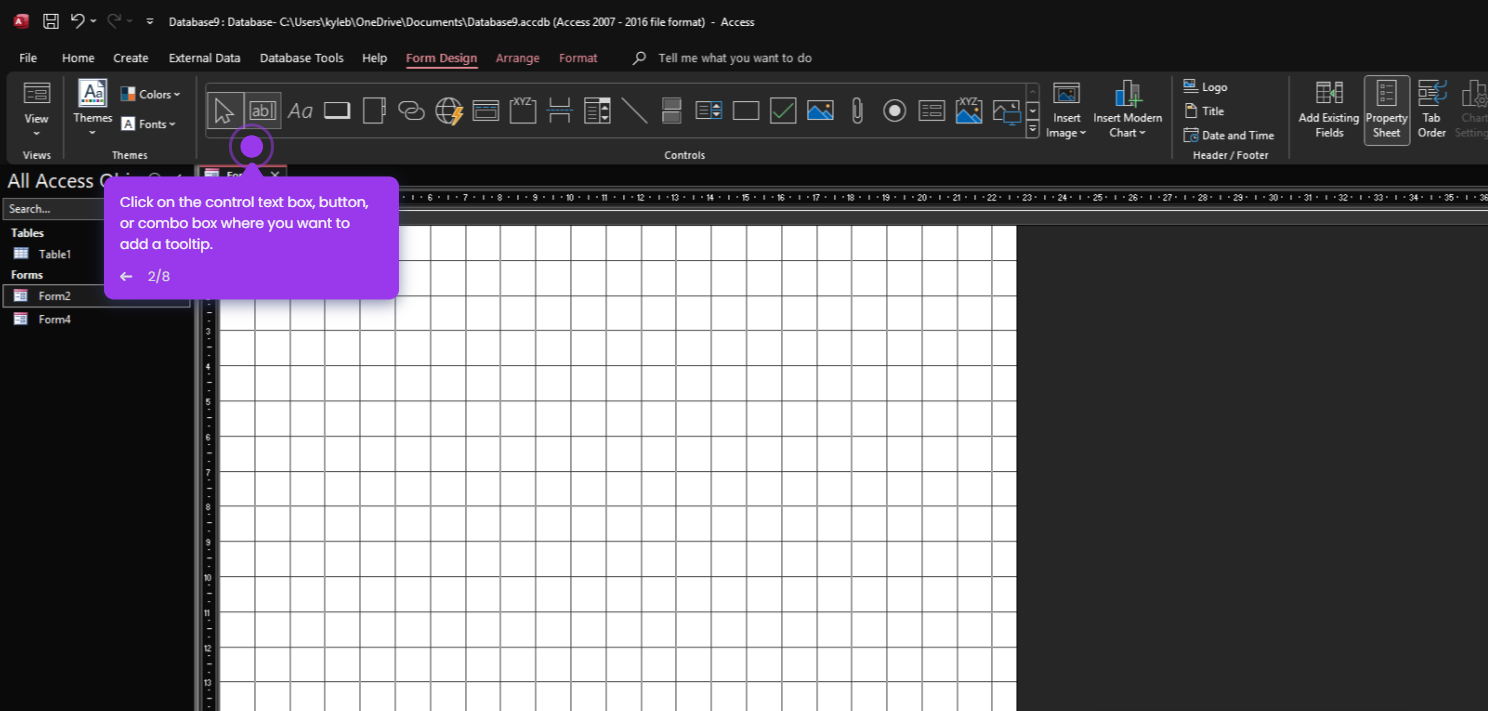Pick the Label control tool
This screenshot has height=711, width=1488.
point(300,110)
